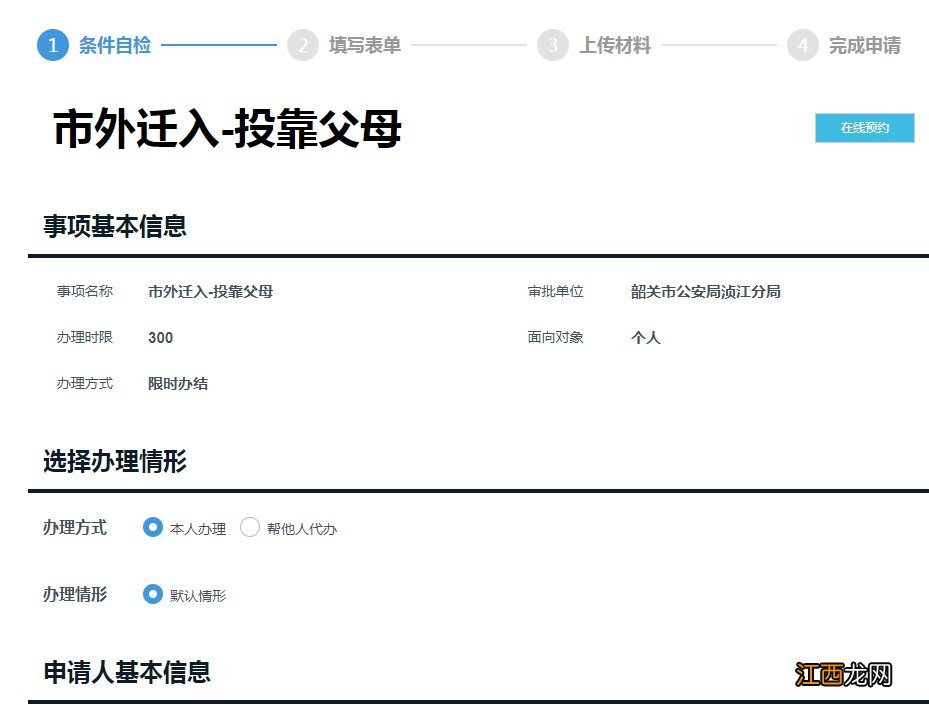Screen dimensions: 929x705
Task: Click the step 4 '完成申请' circle icon
Action: [x=803, y=44]
